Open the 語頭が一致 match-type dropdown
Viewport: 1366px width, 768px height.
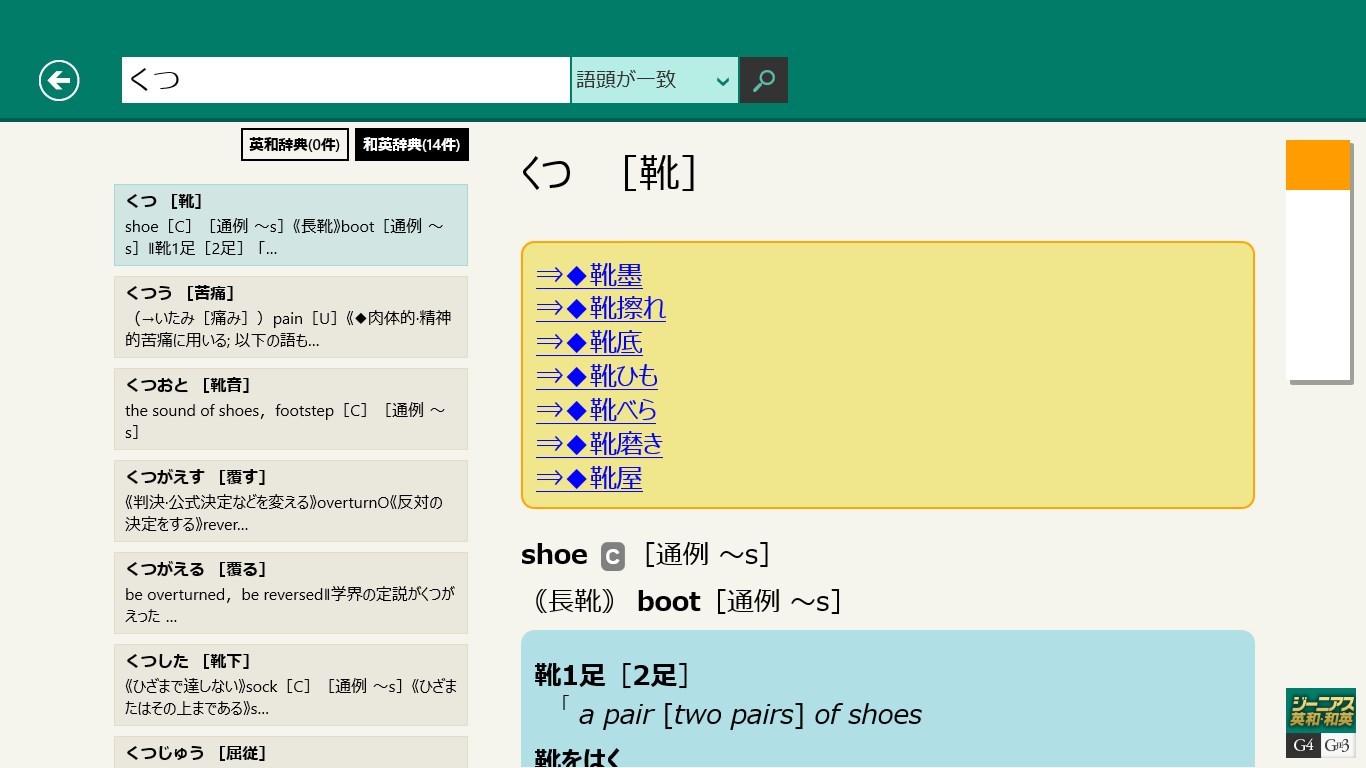[655, 80]
